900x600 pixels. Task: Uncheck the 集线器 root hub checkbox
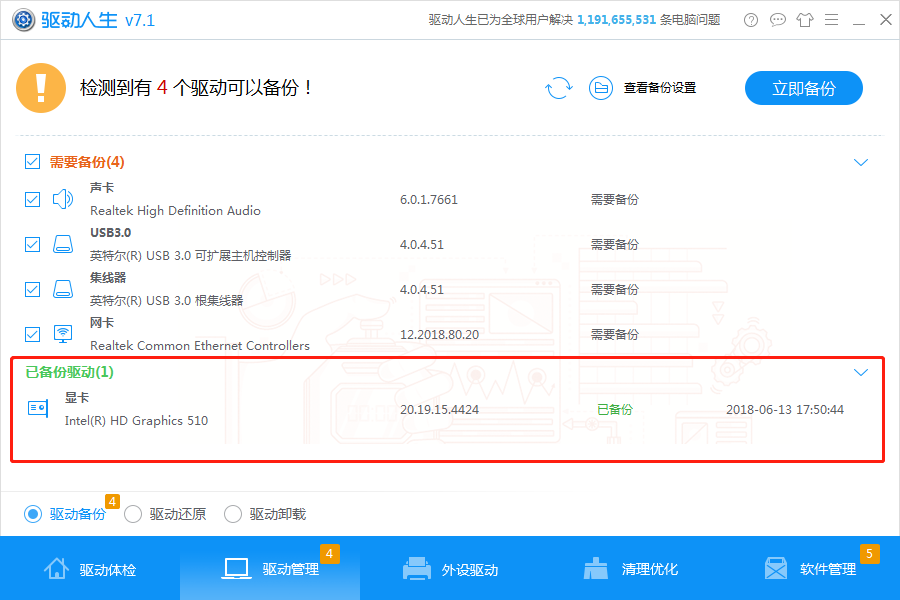pos(31,289)
